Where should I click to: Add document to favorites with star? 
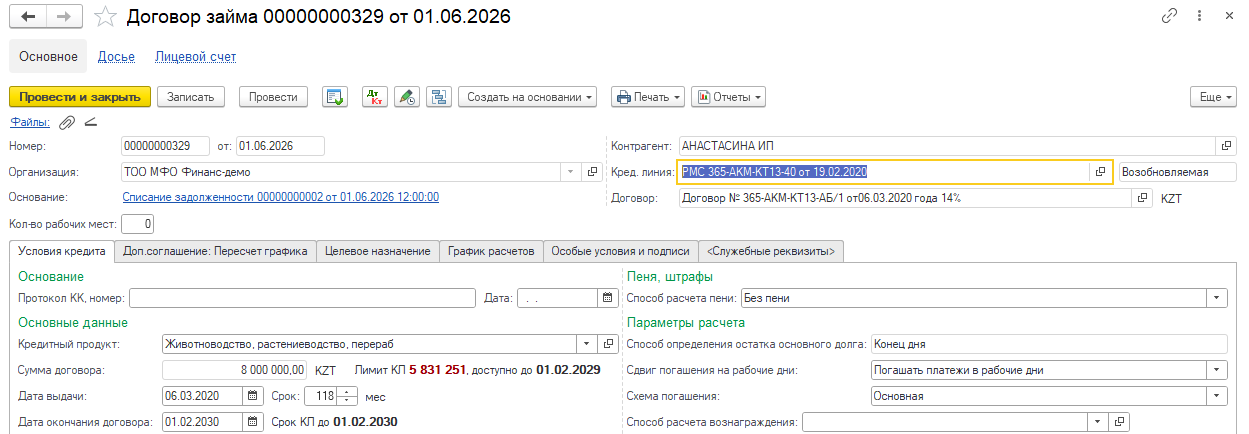click(x=103, y=17)
